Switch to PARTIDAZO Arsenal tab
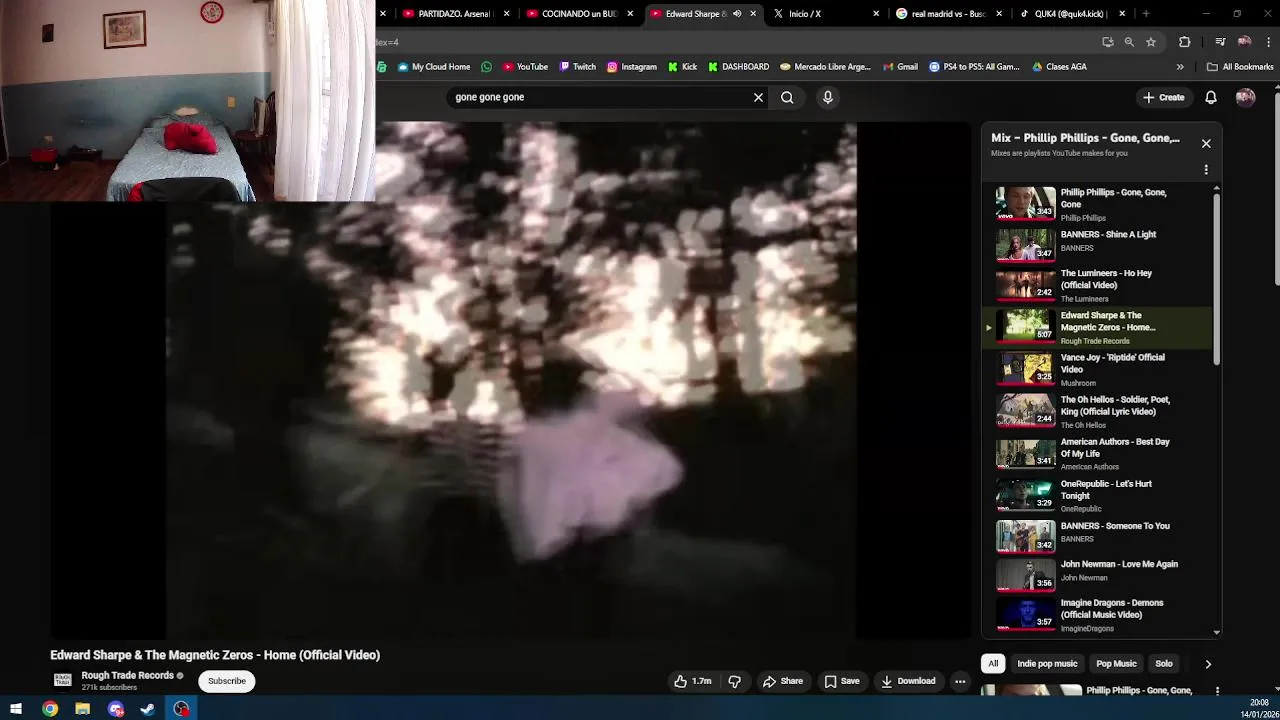Image resolution: width=1280 pixels, height=720 pixels. [x=456, y=14]
